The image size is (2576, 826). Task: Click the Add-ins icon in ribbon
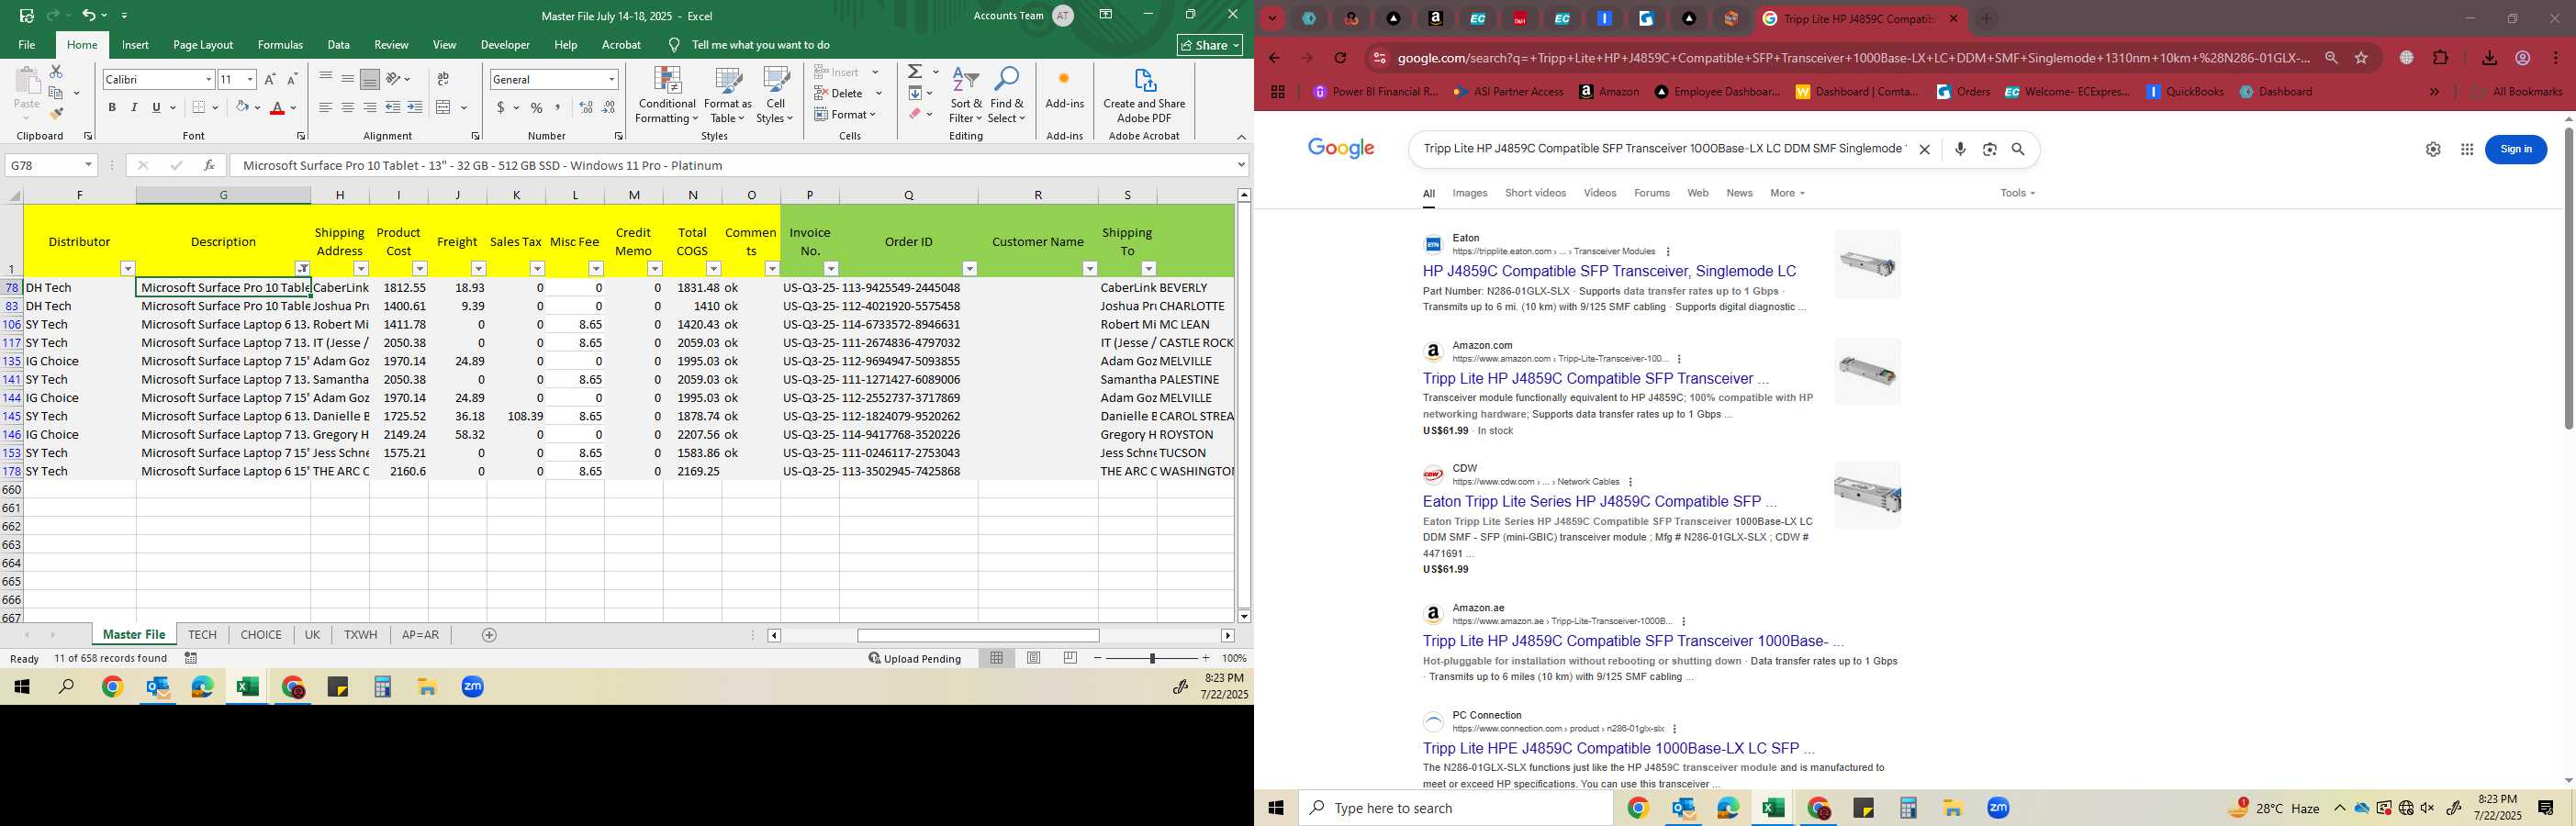[x=1064, y=90]
